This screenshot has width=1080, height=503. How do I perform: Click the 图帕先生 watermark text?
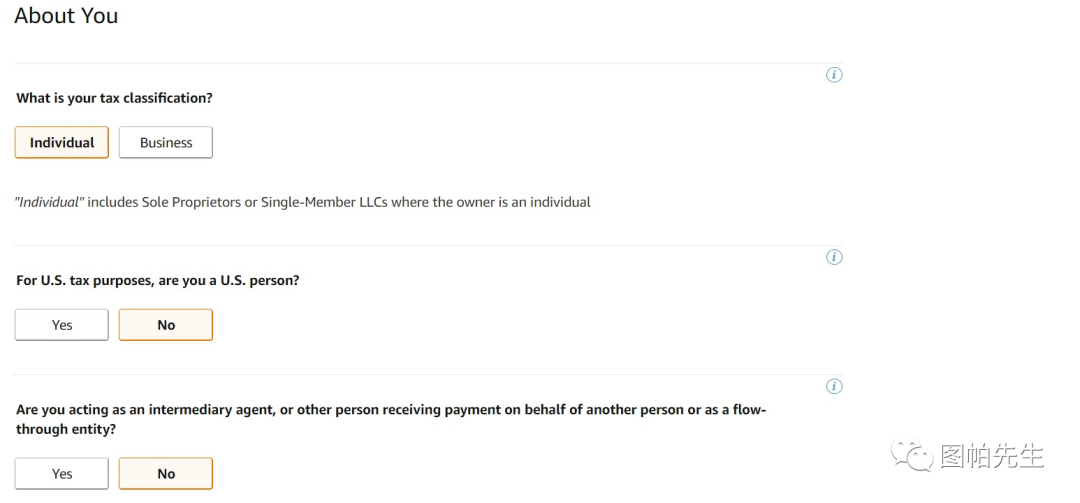pos(992,457)
